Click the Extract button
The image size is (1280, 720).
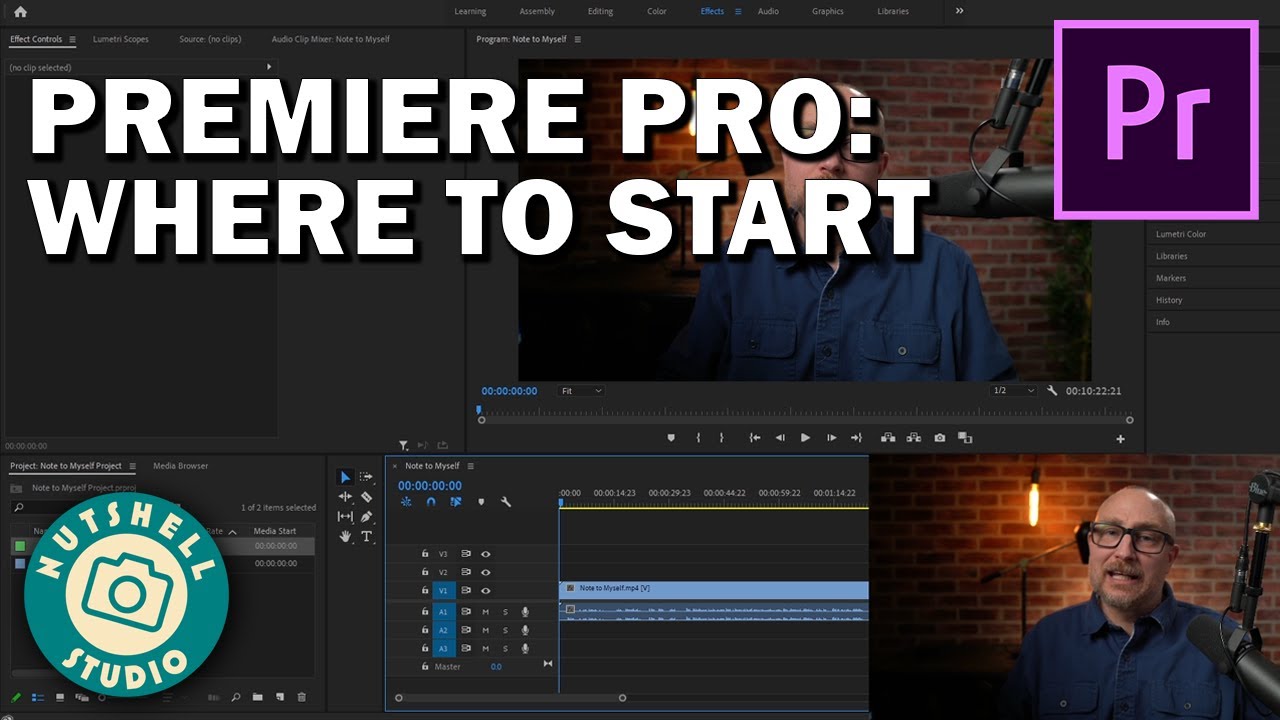coord(913,438)
